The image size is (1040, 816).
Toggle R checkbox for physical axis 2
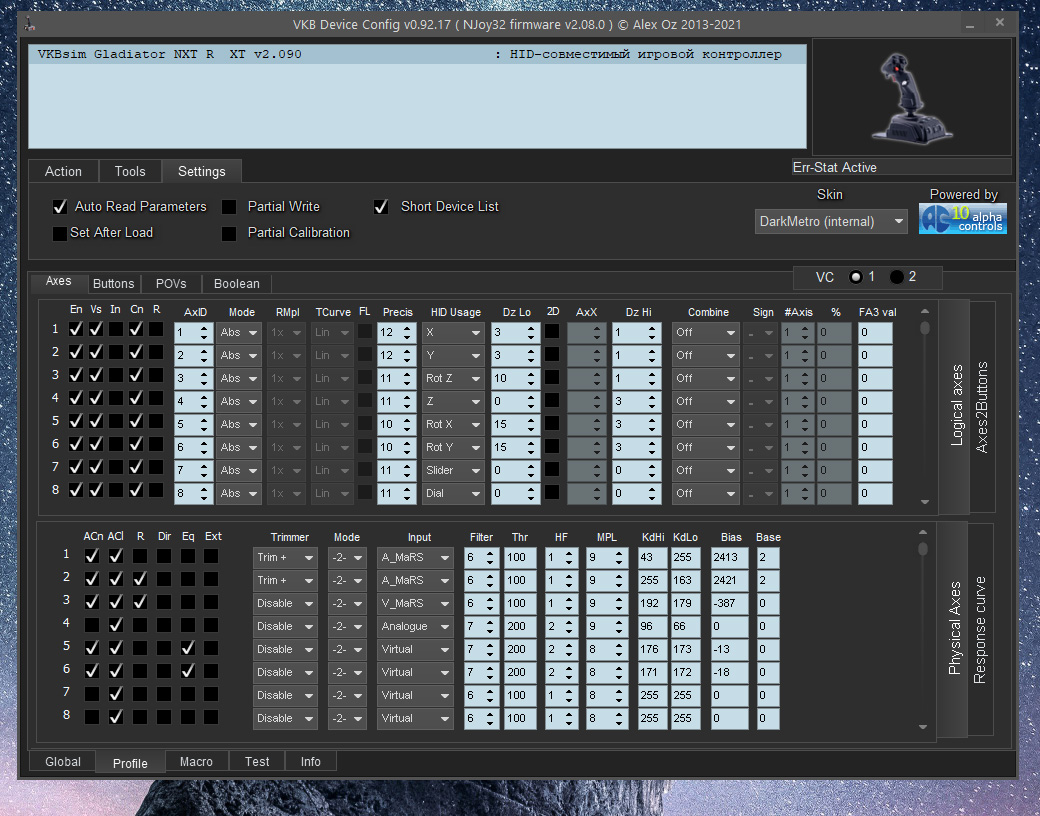pyautogui.click(x=140, y=579)
